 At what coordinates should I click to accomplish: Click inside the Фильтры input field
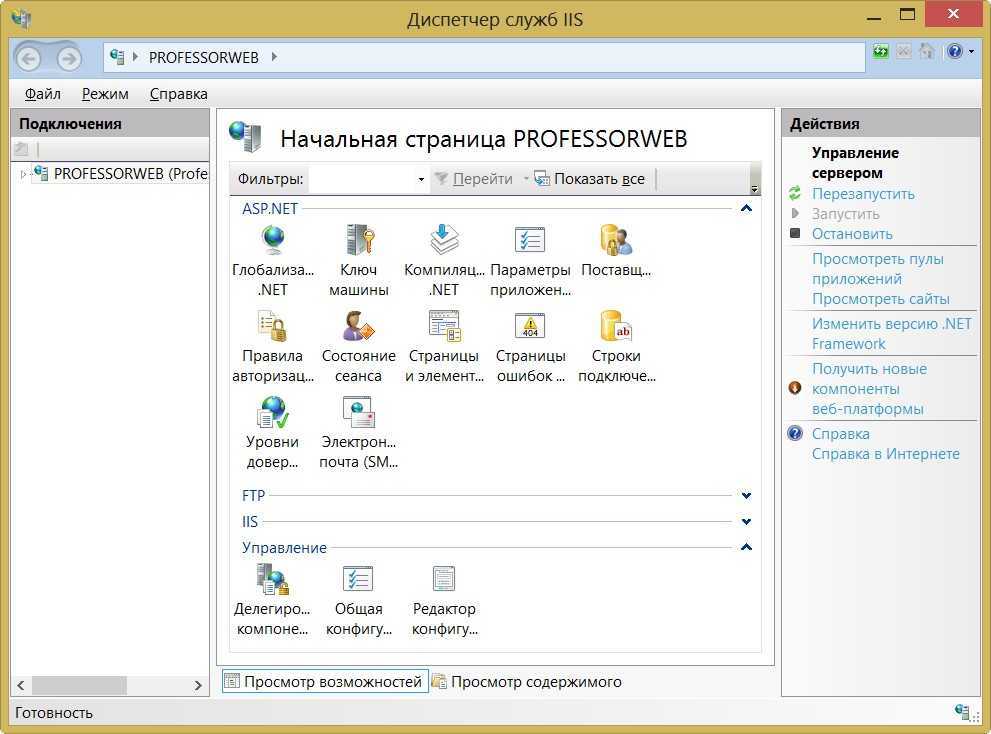coord(362,179)
